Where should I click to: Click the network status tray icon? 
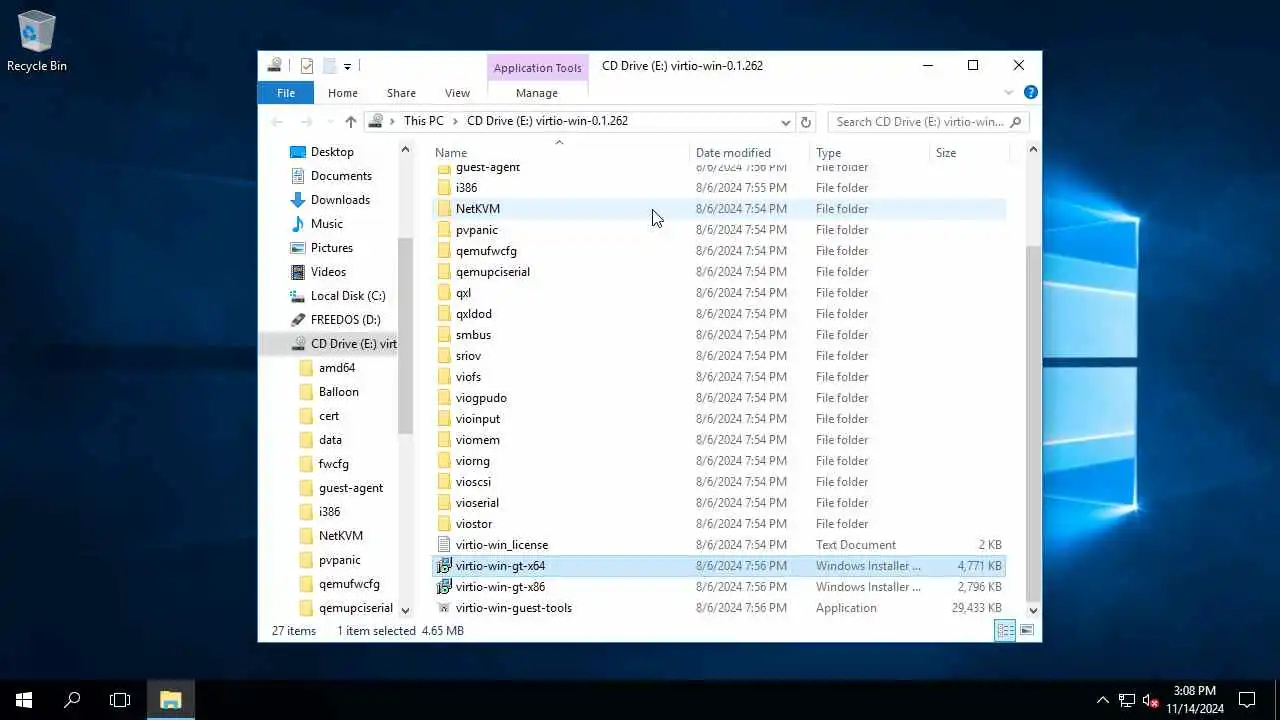click(1126, 700)
